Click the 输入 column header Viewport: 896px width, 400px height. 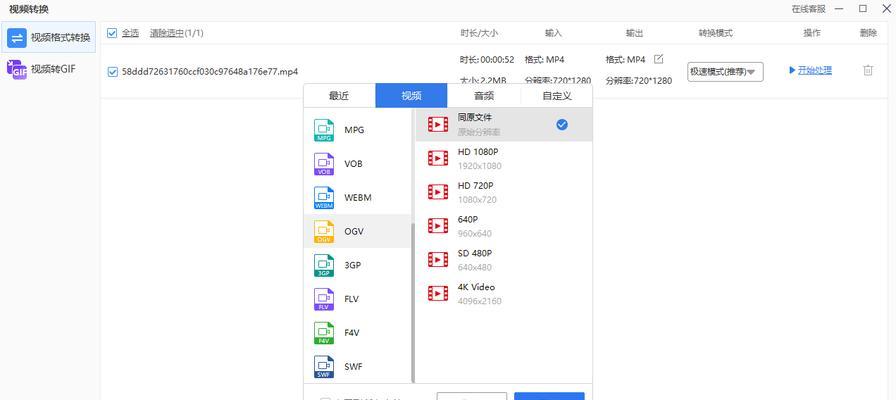coord(553,33)
